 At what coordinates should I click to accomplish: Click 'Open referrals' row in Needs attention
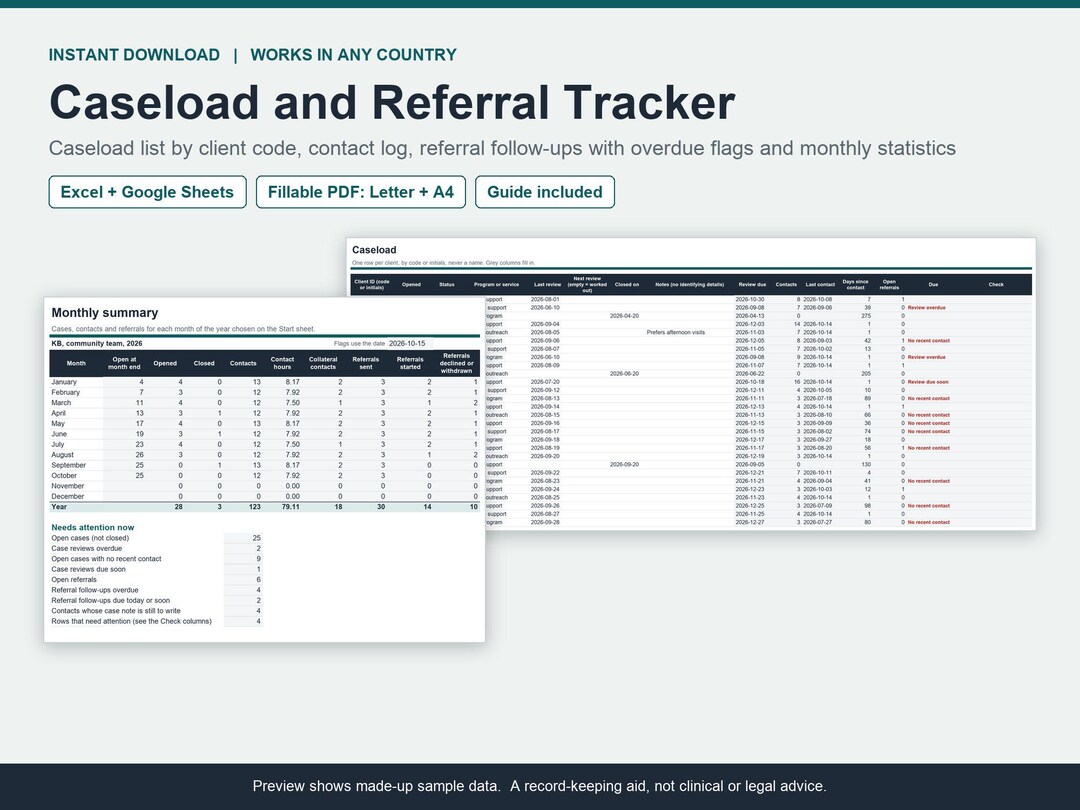[x=157, y=579]
